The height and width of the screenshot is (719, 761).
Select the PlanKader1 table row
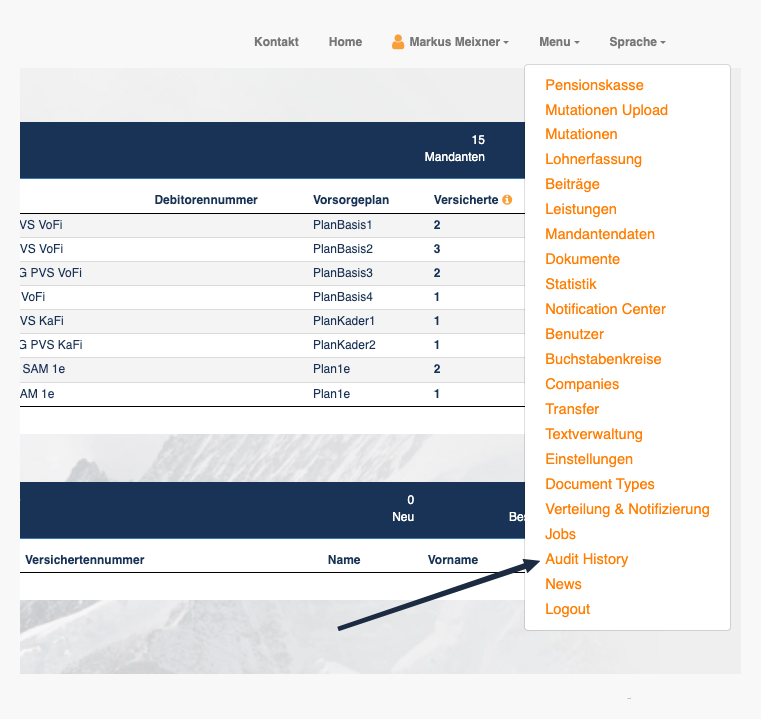272,321
